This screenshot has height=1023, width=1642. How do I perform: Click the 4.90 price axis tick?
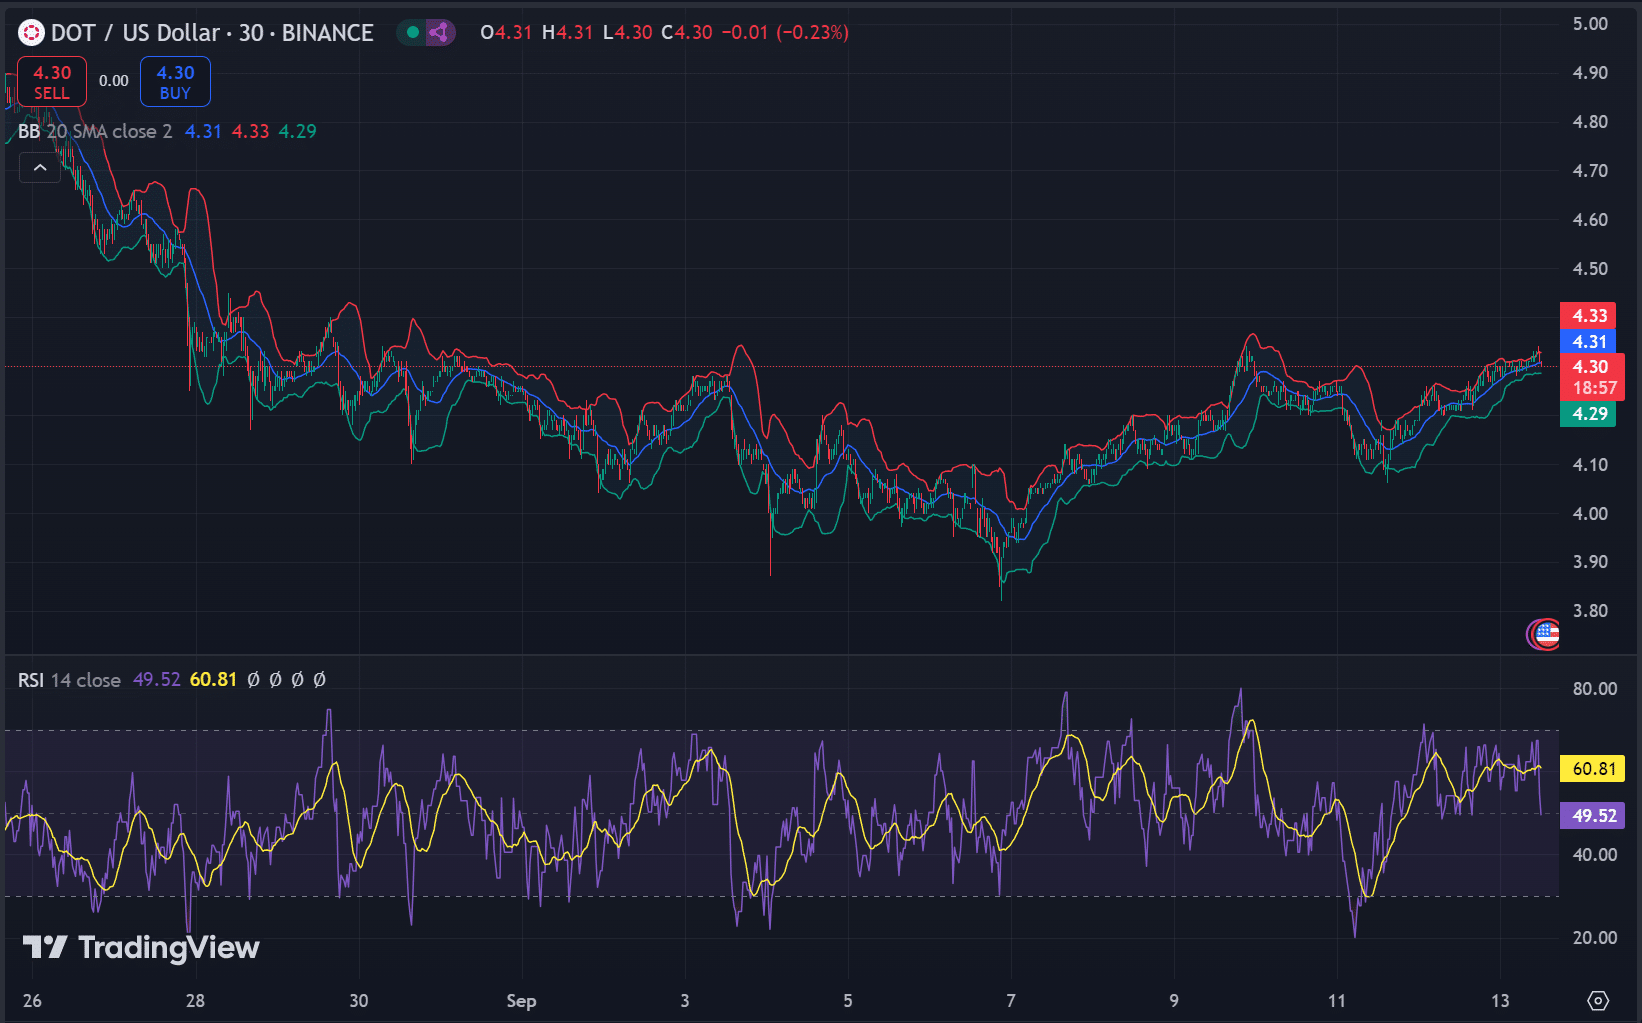point(1590,73)
